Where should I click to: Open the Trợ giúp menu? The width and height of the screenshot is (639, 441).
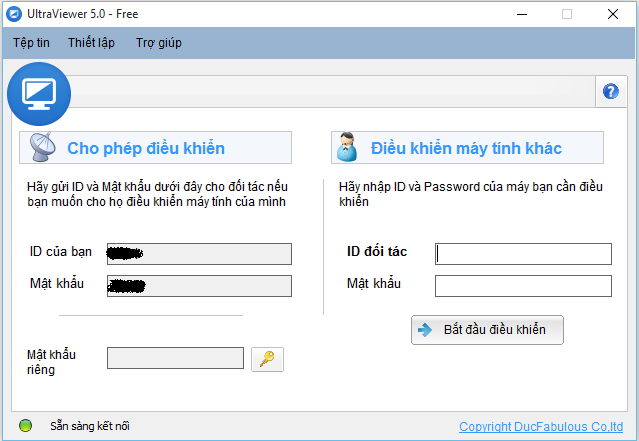pyautogui.click(x=159, y=43)
